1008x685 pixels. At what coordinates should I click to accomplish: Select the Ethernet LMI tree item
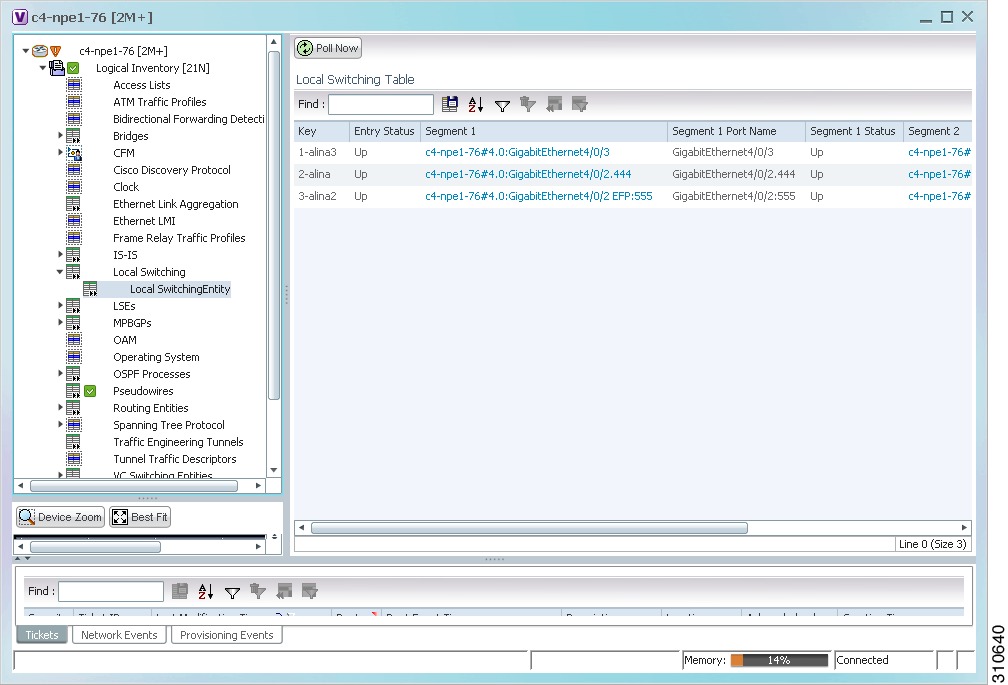pyautogui.click(x=144, y=221)
